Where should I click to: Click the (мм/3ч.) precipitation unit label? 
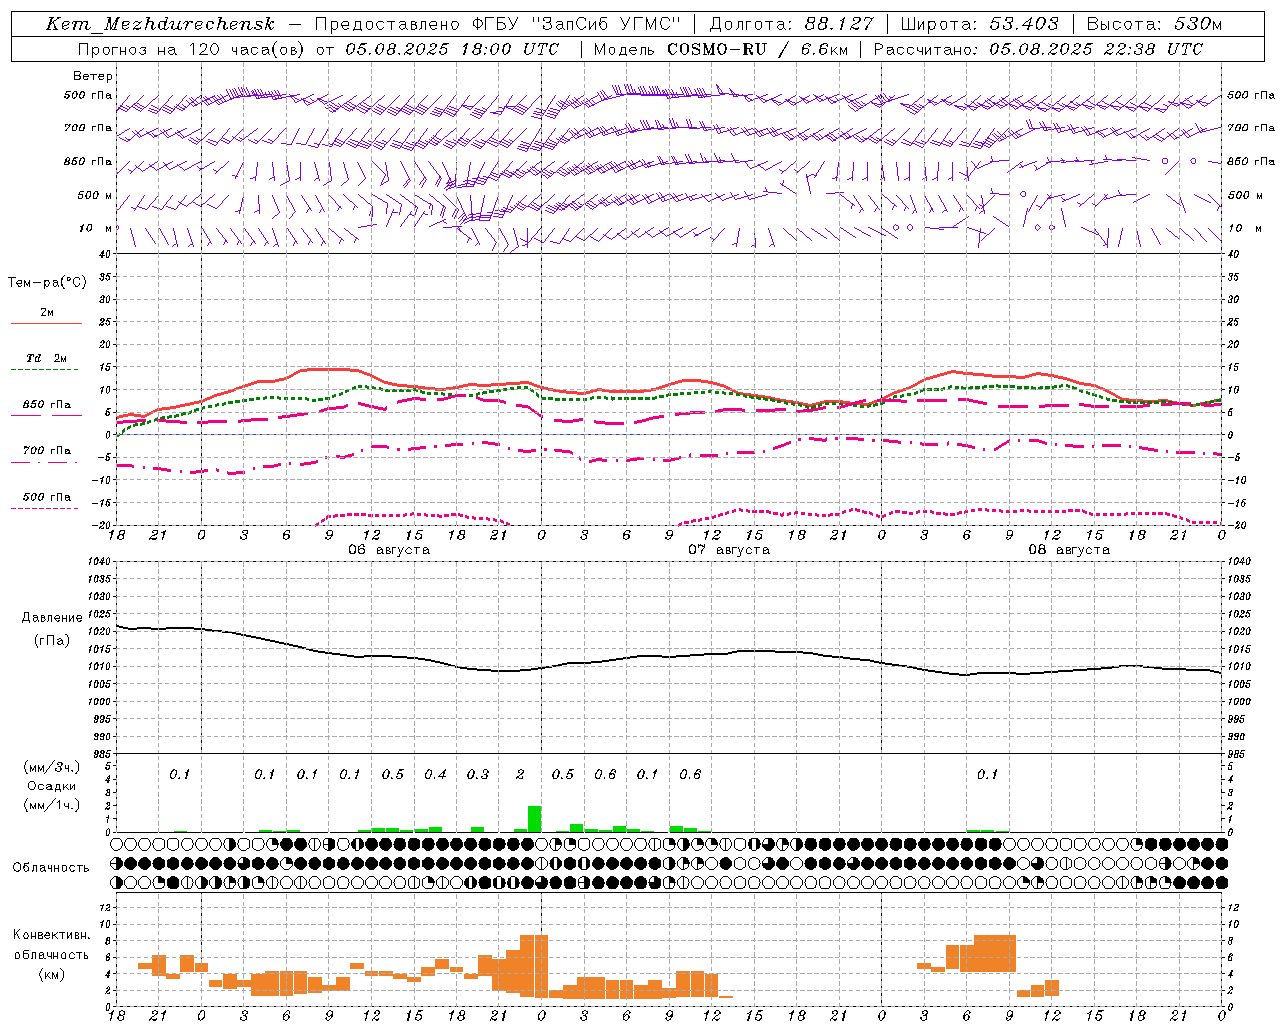tap(52, 768)
